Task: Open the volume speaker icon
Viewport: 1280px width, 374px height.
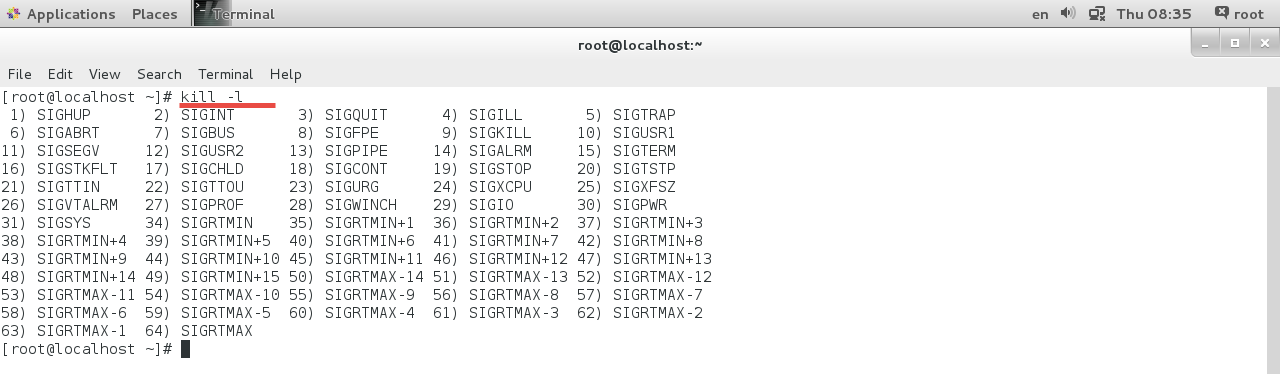Action: click(x=1068, y=14)
